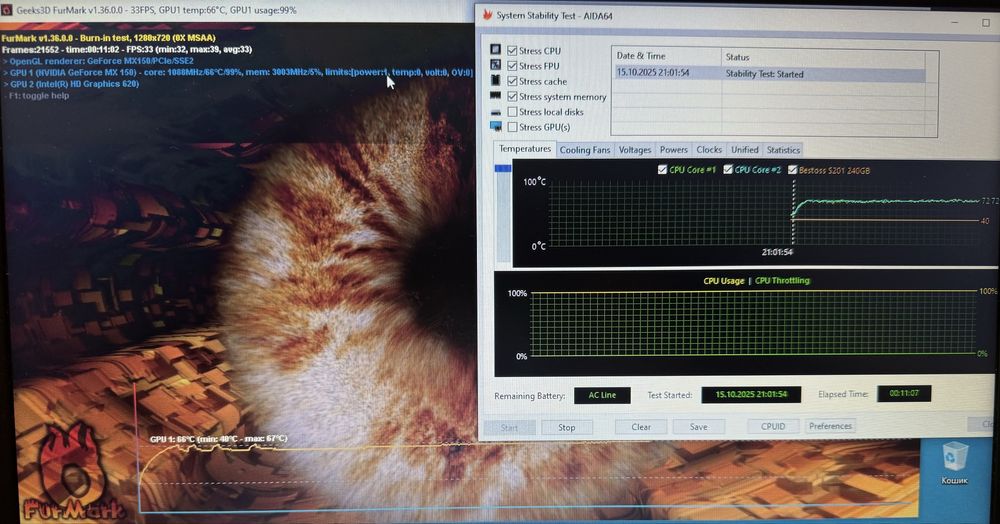Open the Clocks tab
The height and width of the screenshot is (524, 1000).
709,150
